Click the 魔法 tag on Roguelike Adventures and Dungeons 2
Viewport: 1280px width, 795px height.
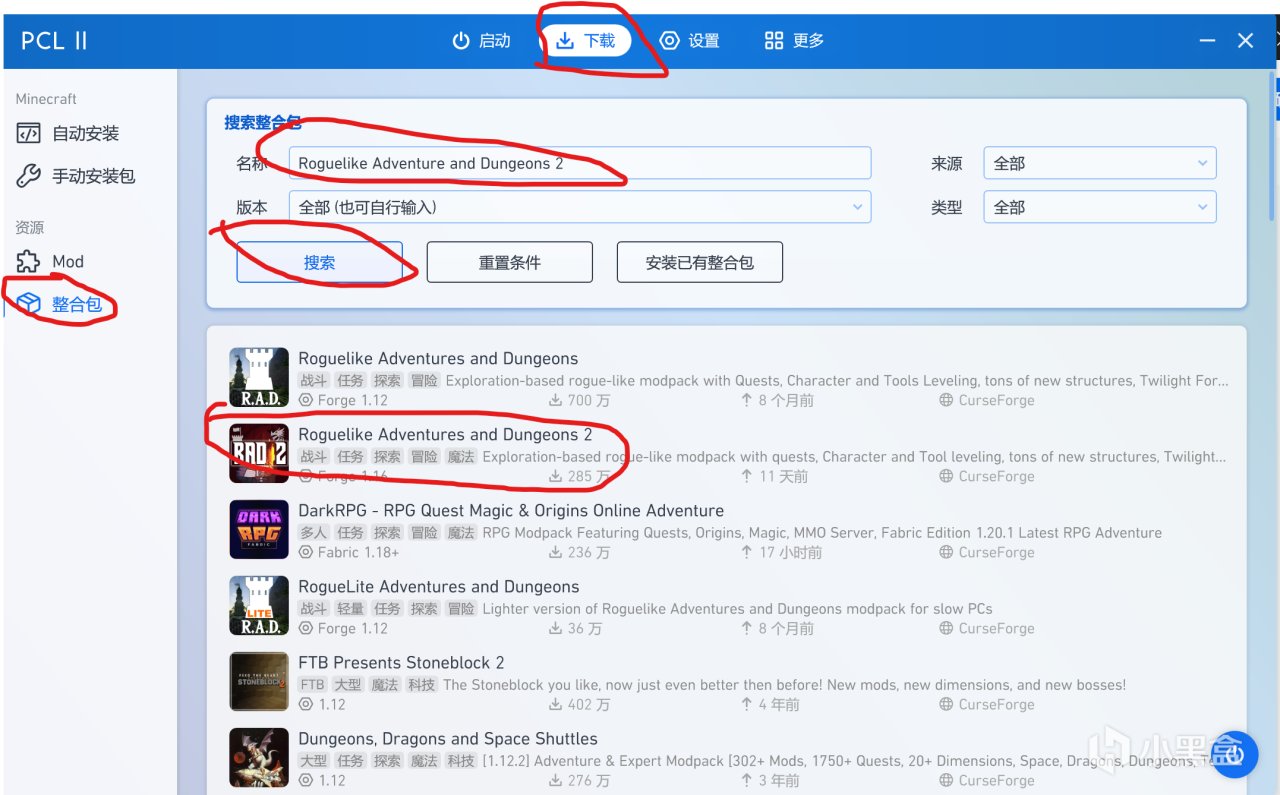[x=461, y=456]
